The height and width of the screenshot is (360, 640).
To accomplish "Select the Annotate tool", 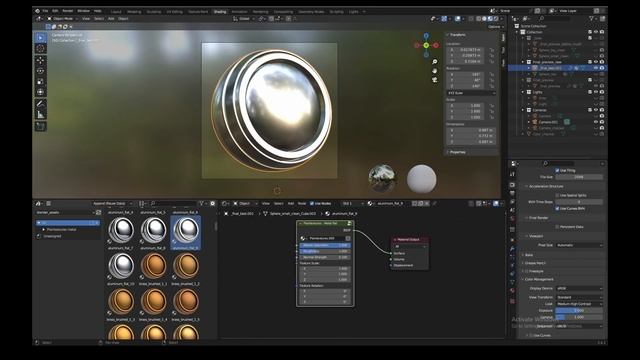I will pyautogui.click(x=40, y=104).
